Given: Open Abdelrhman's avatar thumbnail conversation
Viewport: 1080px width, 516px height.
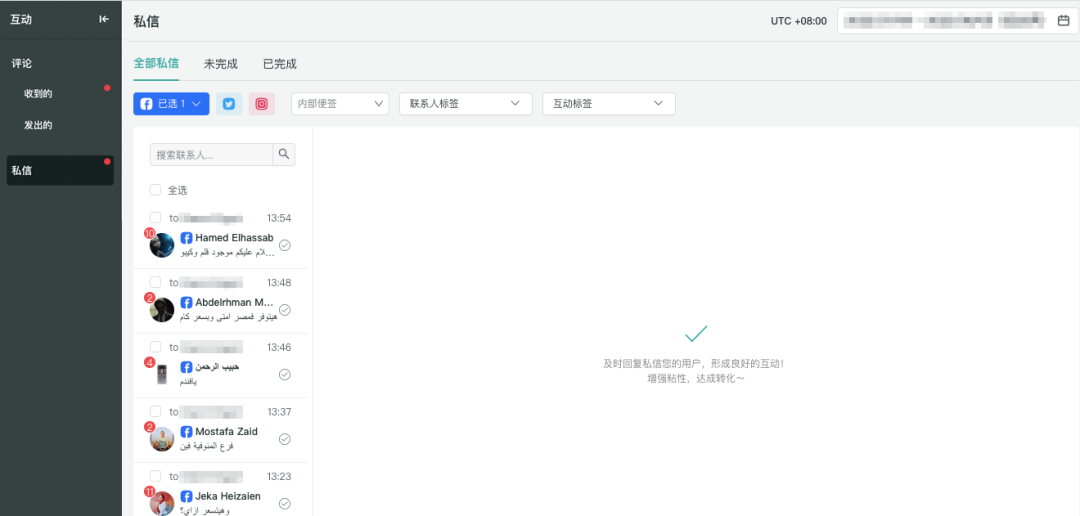Looking at the screenshot, I should tap(162, 310).
